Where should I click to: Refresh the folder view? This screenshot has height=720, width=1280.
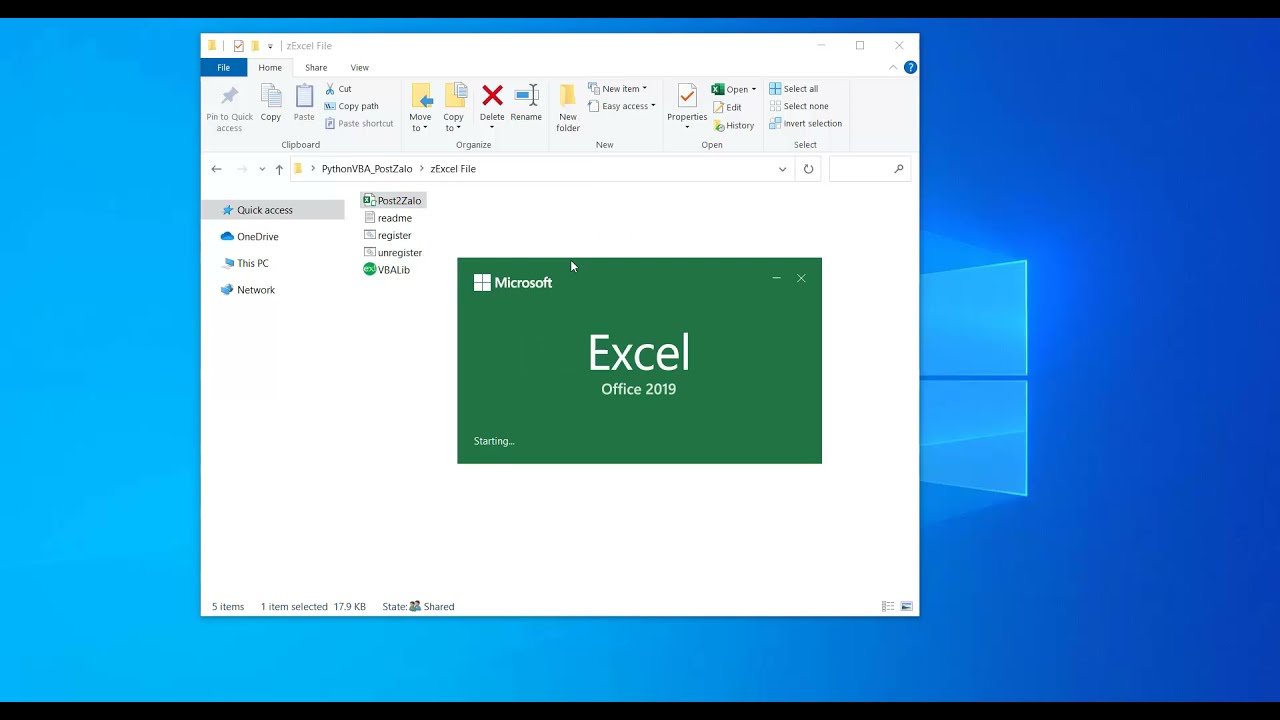tap(808, 169)
